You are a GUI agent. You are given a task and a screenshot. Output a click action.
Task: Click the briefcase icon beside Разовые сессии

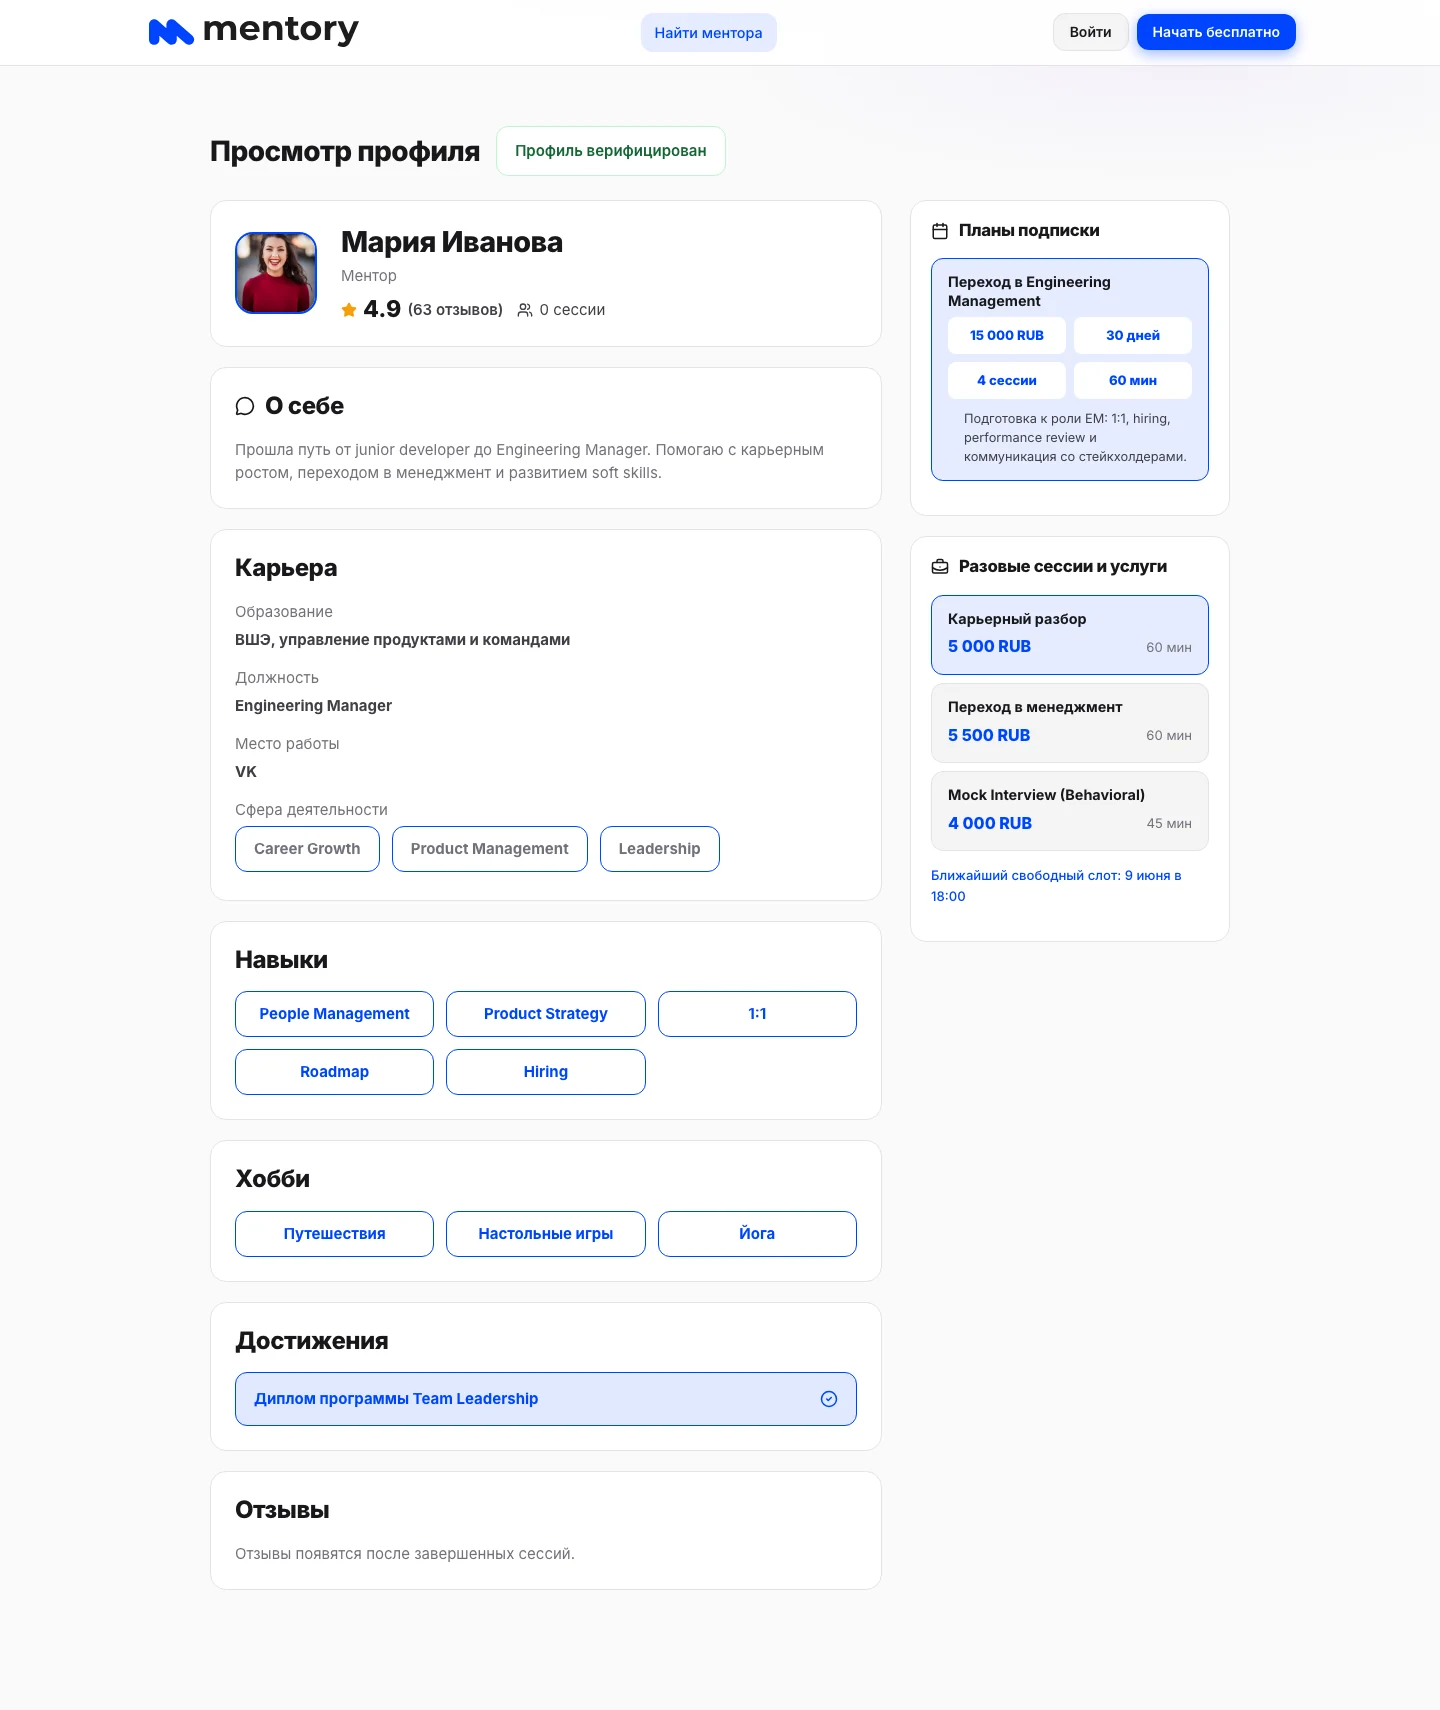(x=940, y=567)
